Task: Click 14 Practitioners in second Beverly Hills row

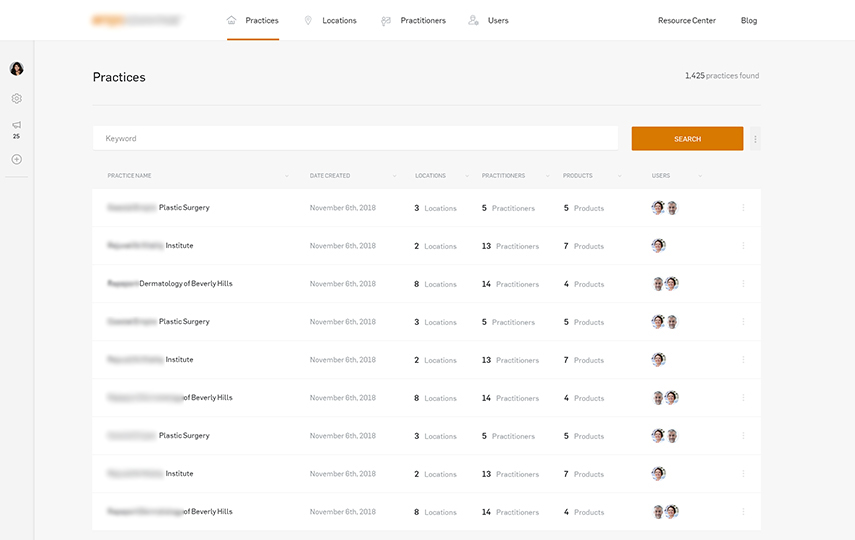Action: click(510, 398)
